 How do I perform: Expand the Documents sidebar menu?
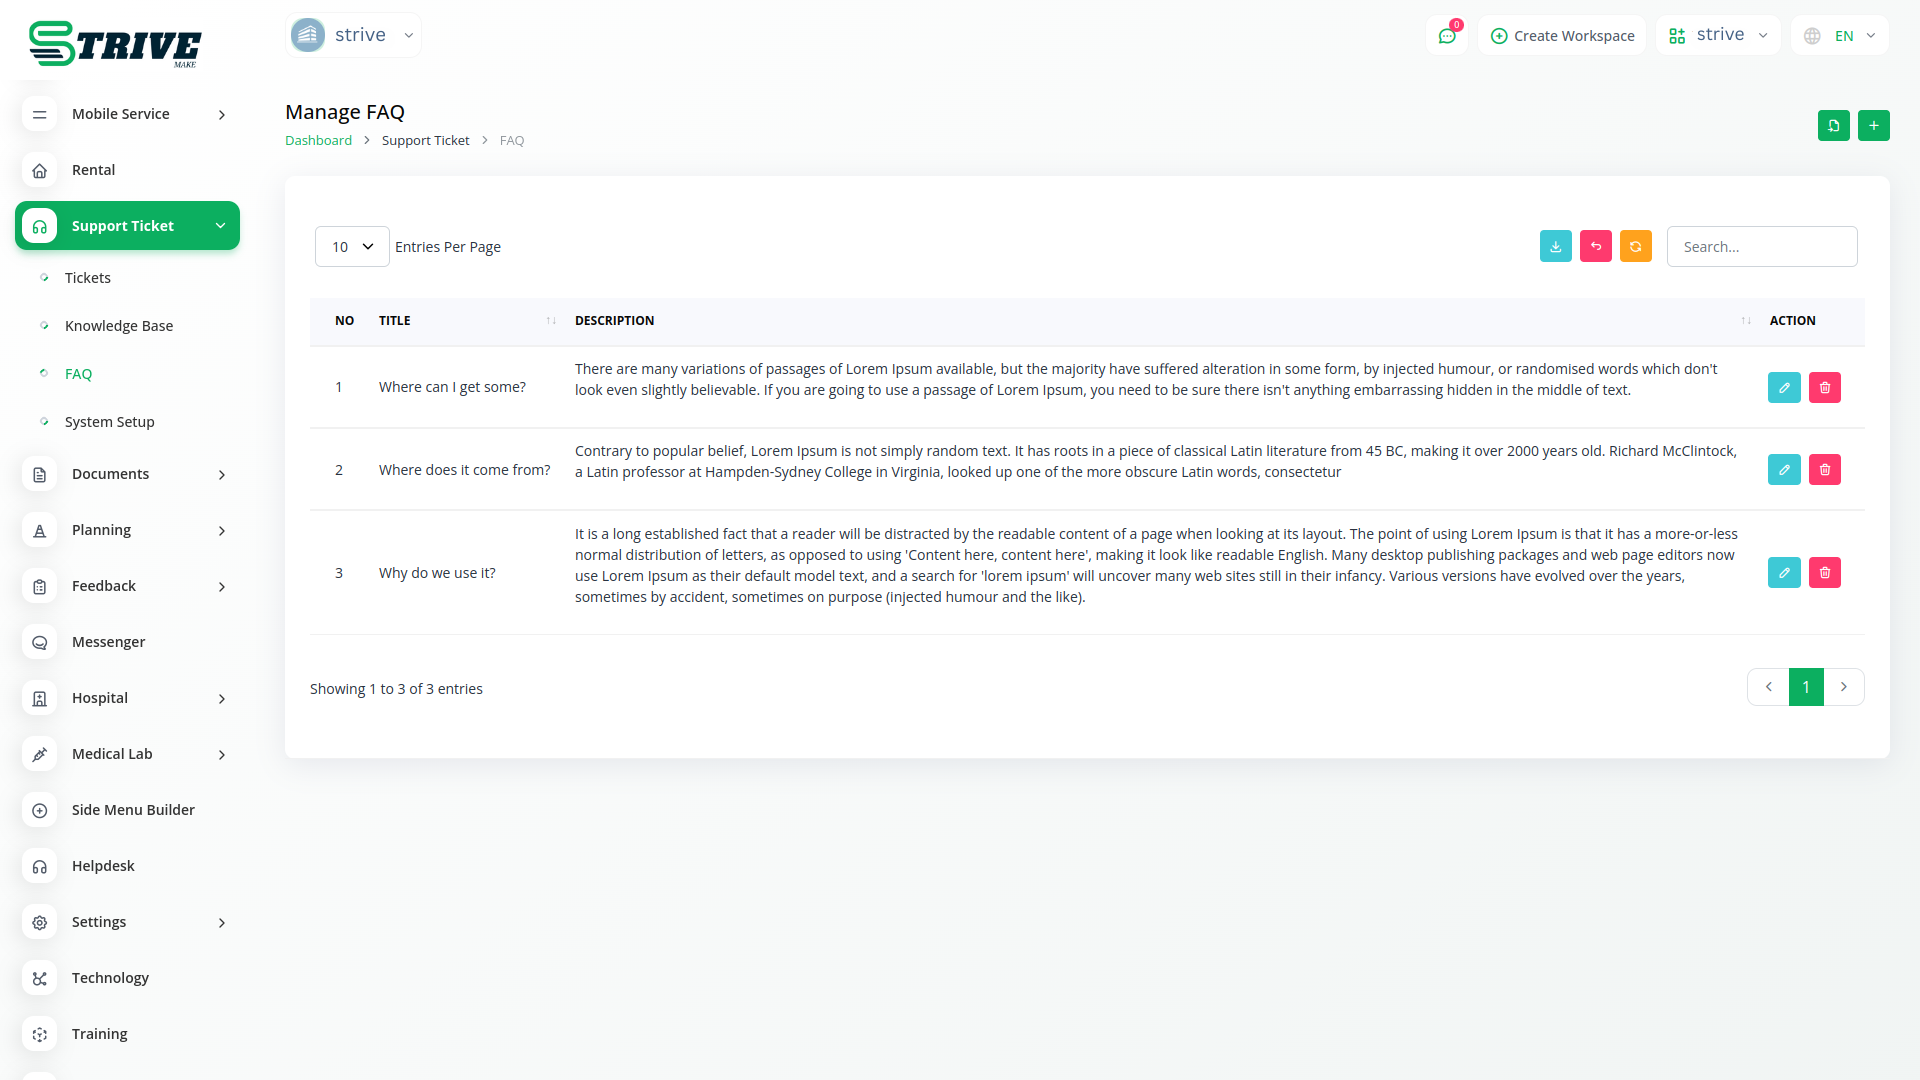click(x=127, y=474)
